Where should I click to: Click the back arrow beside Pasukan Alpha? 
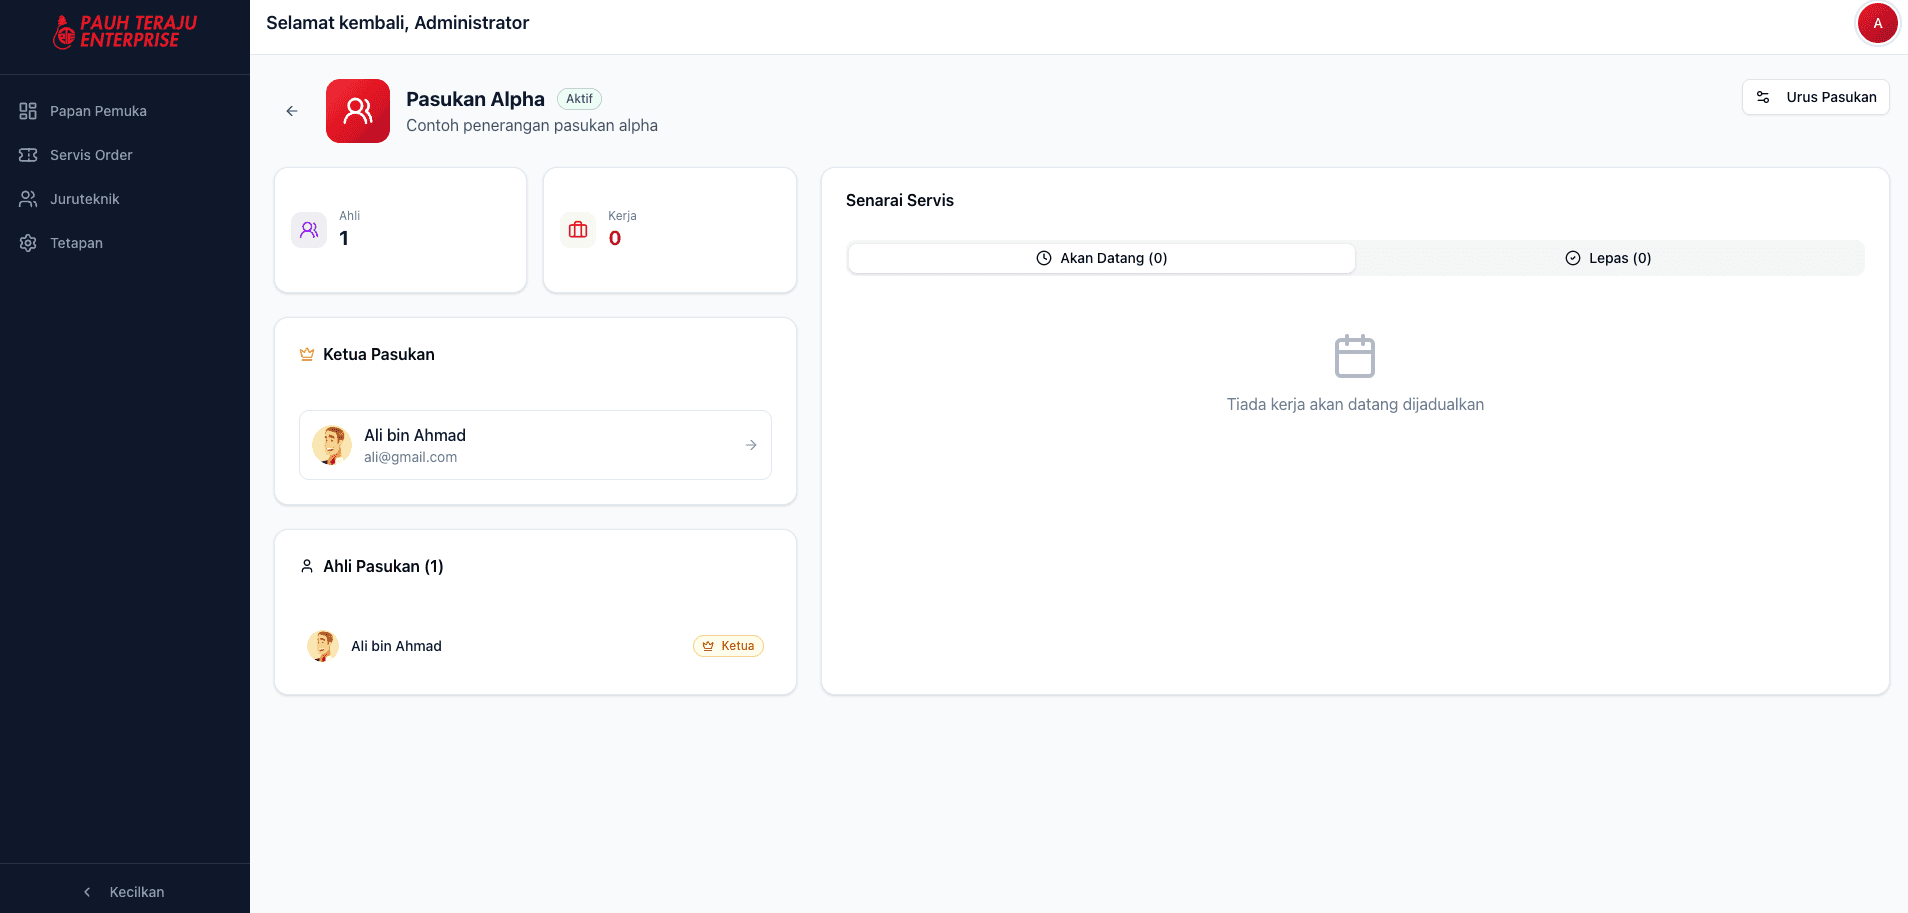click(292, 111)
